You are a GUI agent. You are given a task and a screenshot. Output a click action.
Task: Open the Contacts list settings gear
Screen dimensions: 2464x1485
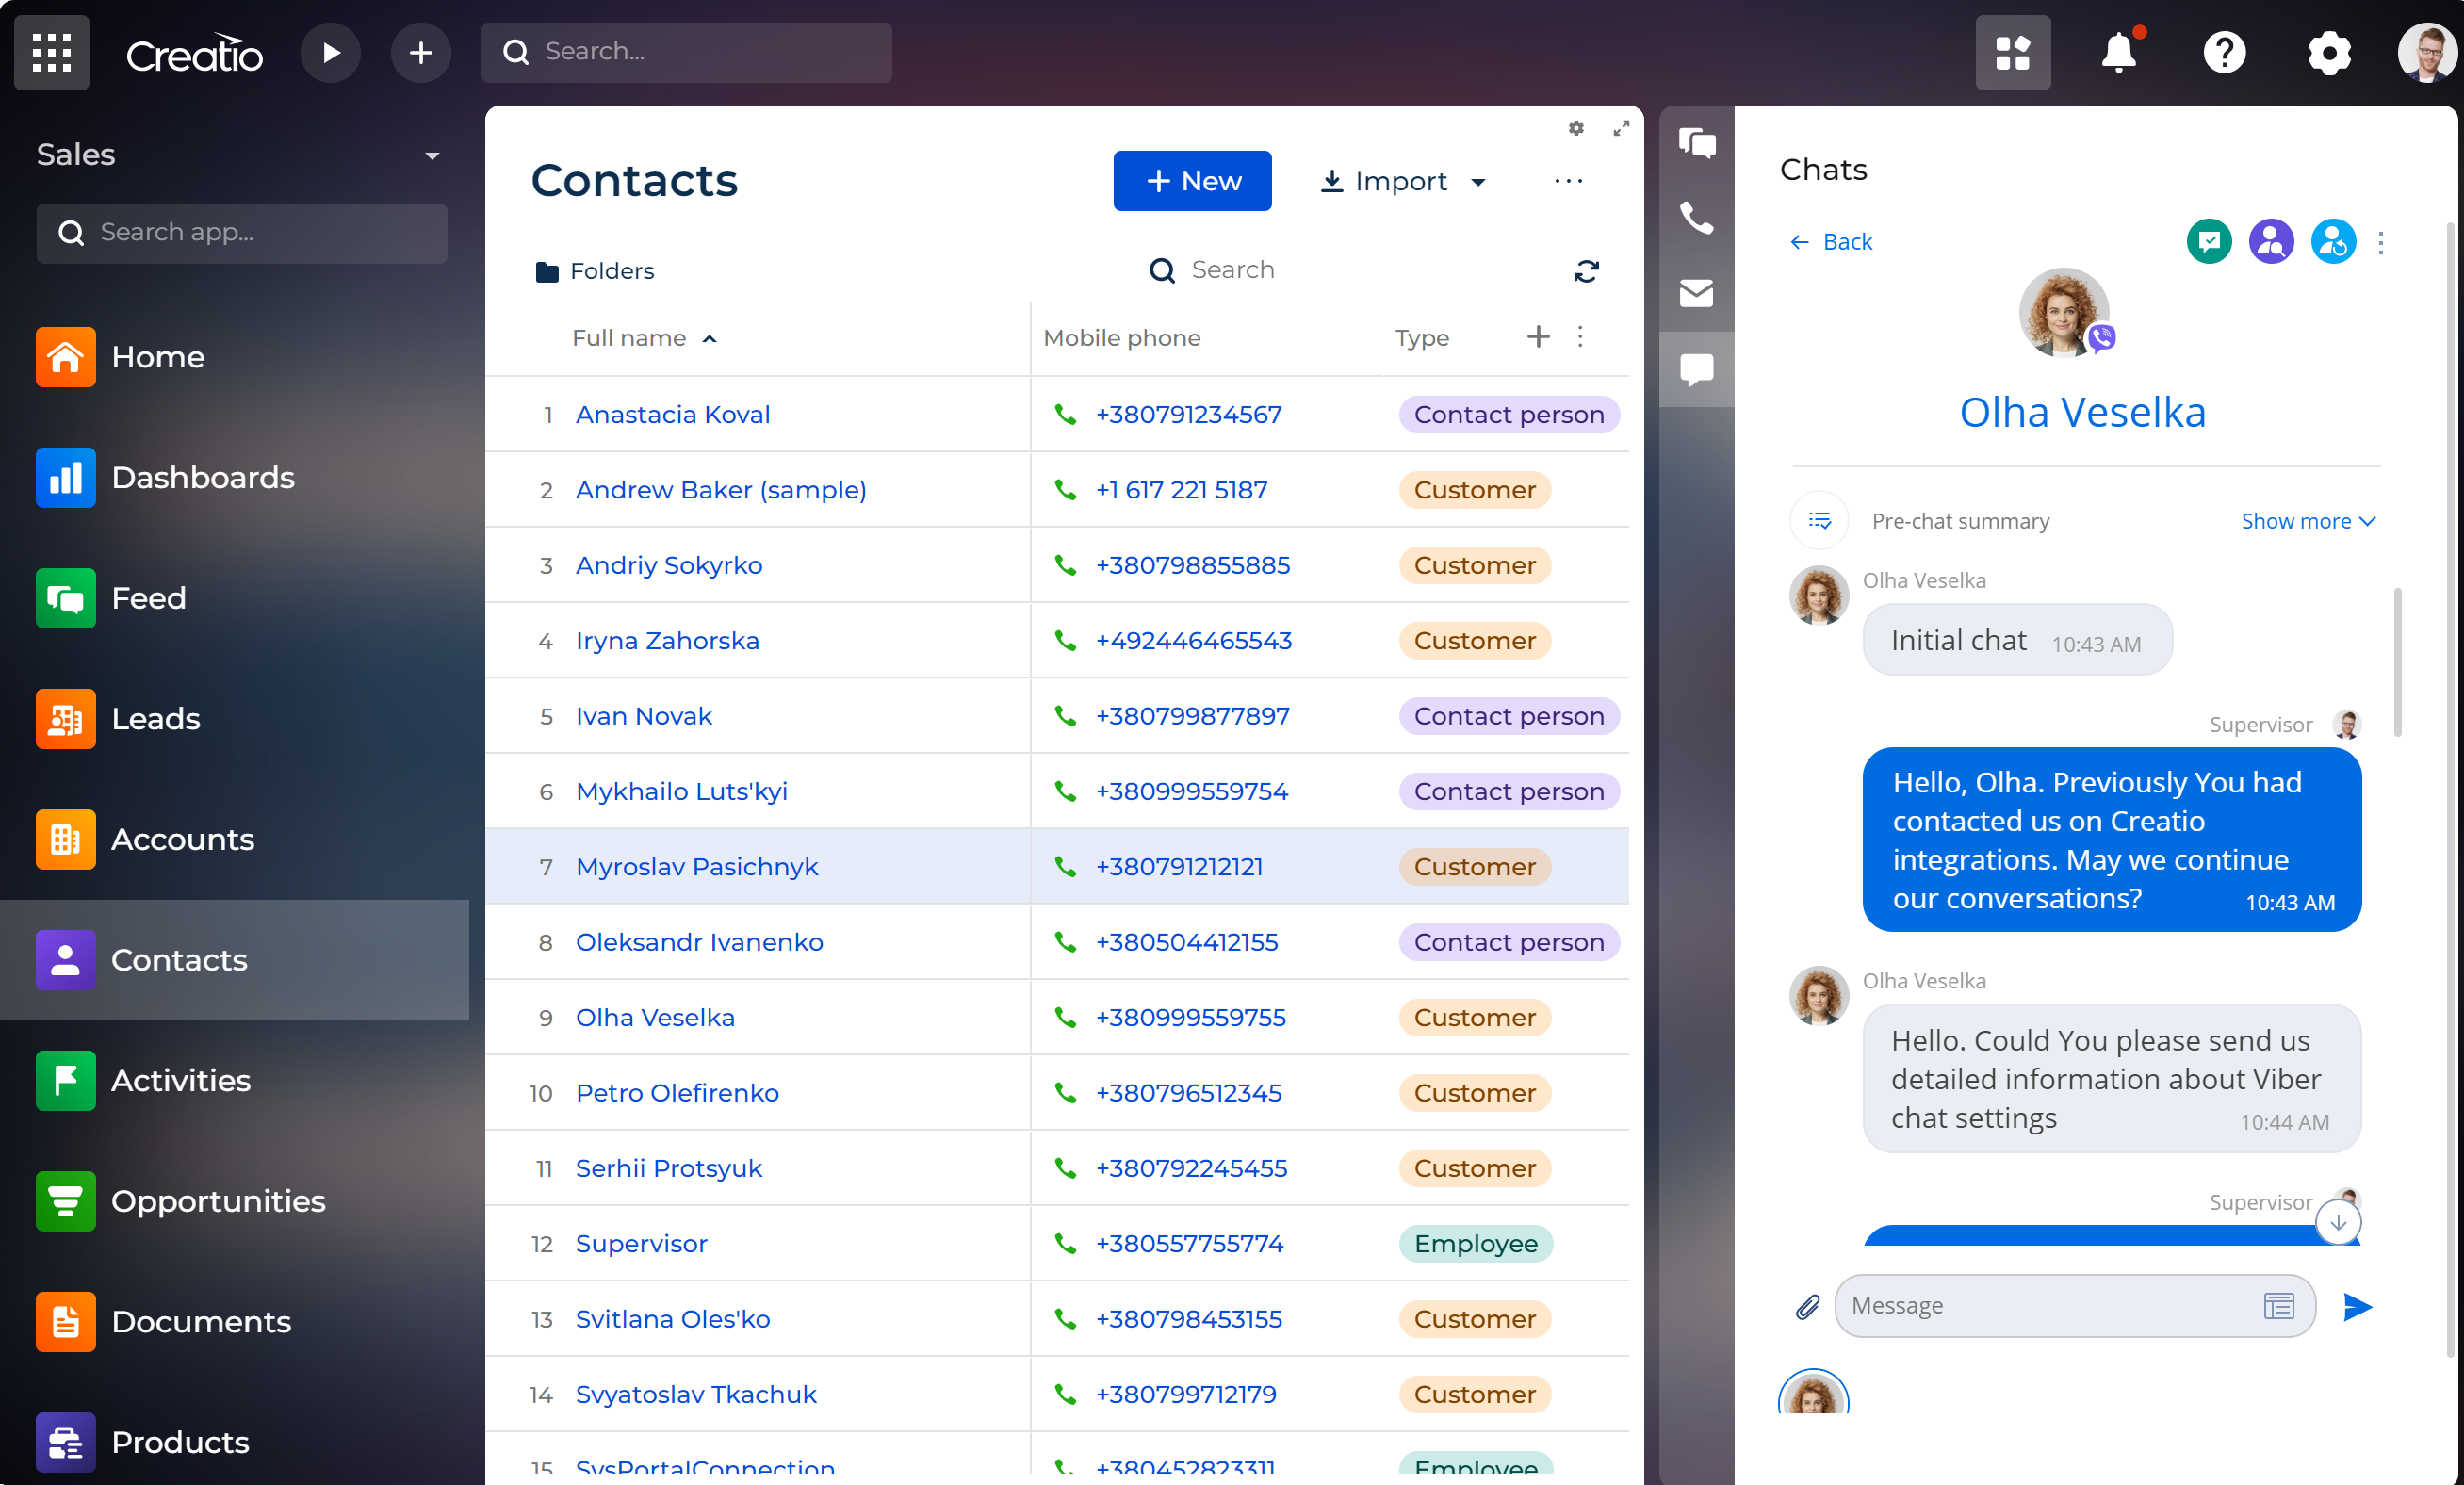(1575, 128)
